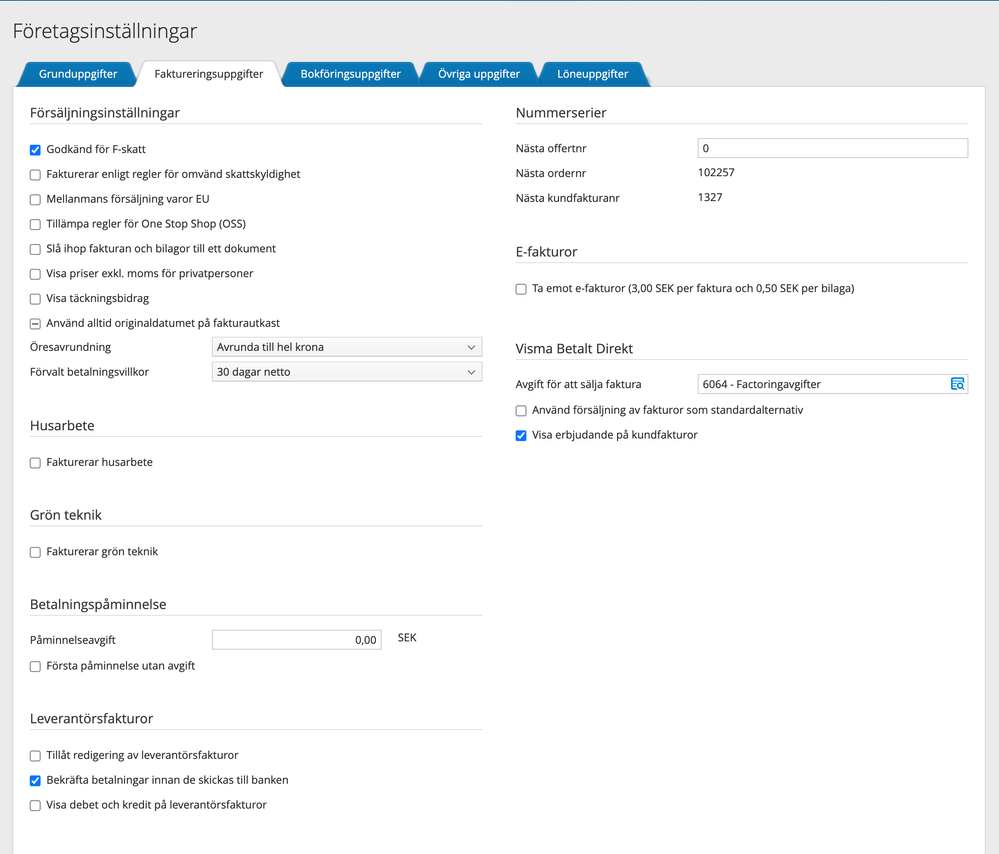
Task: Switch to the Bokföringsuppgifter tab
Action: 350,74
